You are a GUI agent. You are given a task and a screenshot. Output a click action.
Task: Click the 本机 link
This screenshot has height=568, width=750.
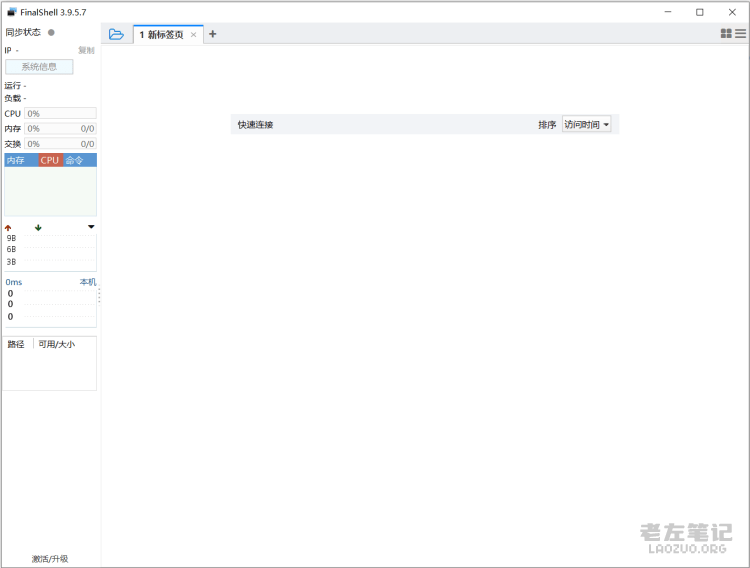88,282
